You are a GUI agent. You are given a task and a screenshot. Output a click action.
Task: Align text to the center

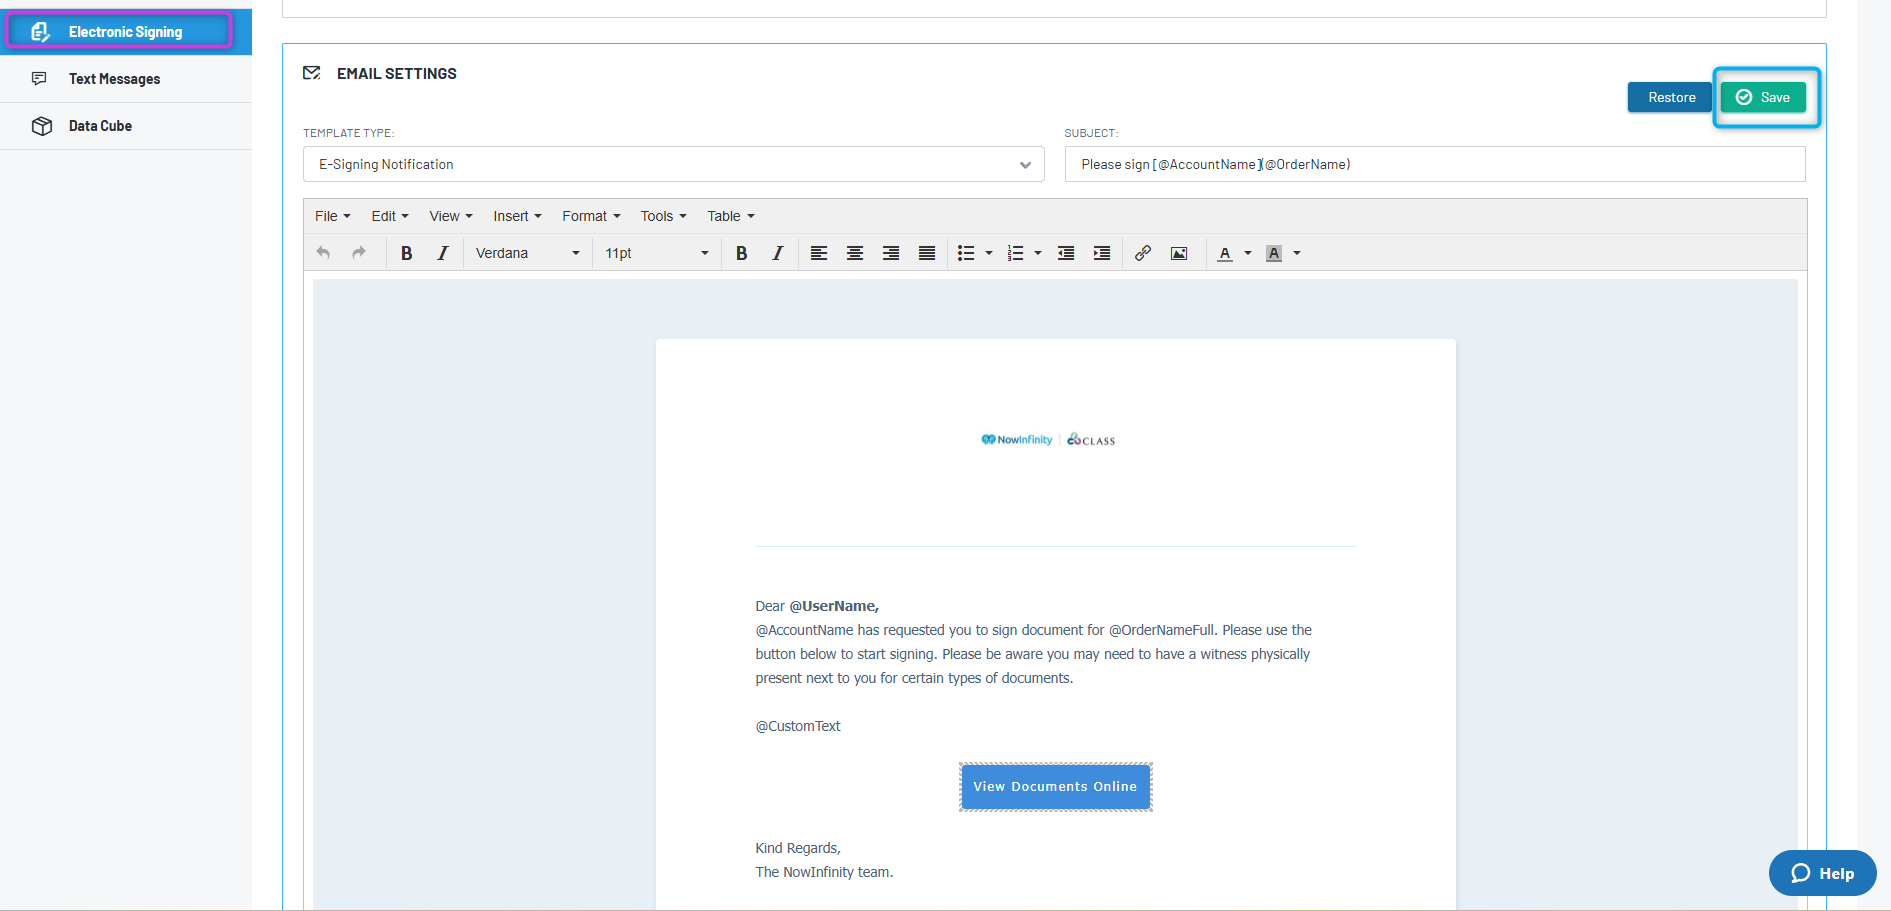pyautogui.click(x=855, y=253)
